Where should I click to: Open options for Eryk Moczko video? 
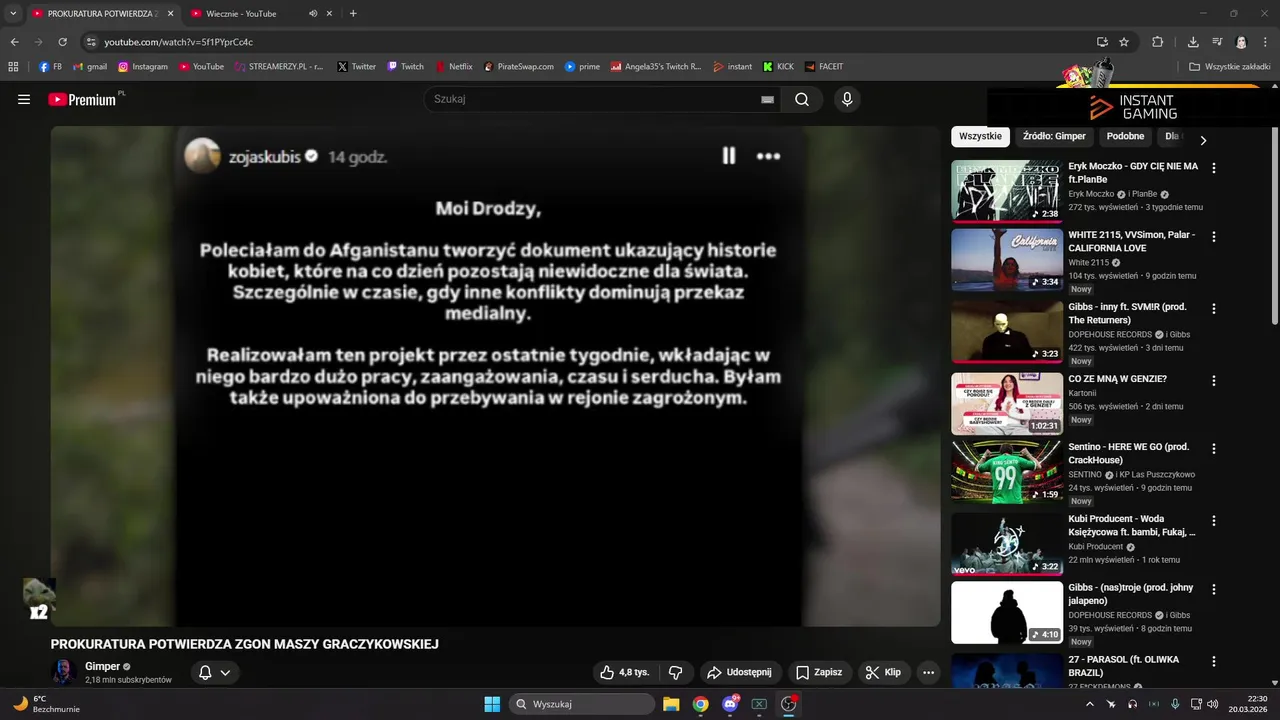1214,168
